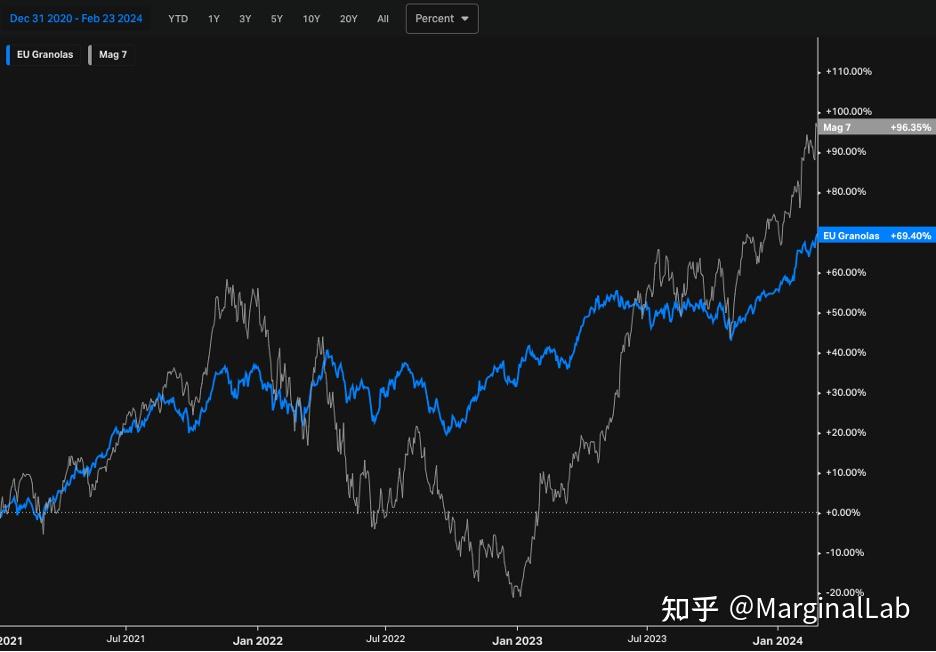Screen dimensions: 936x652
Task: Pick the 20Y time range
Action: tap(348, 19)
